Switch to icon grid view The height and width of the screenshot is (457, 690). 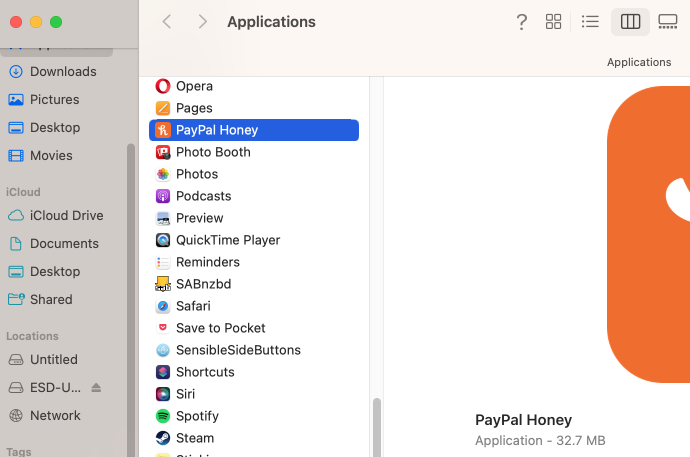point(553,22)
